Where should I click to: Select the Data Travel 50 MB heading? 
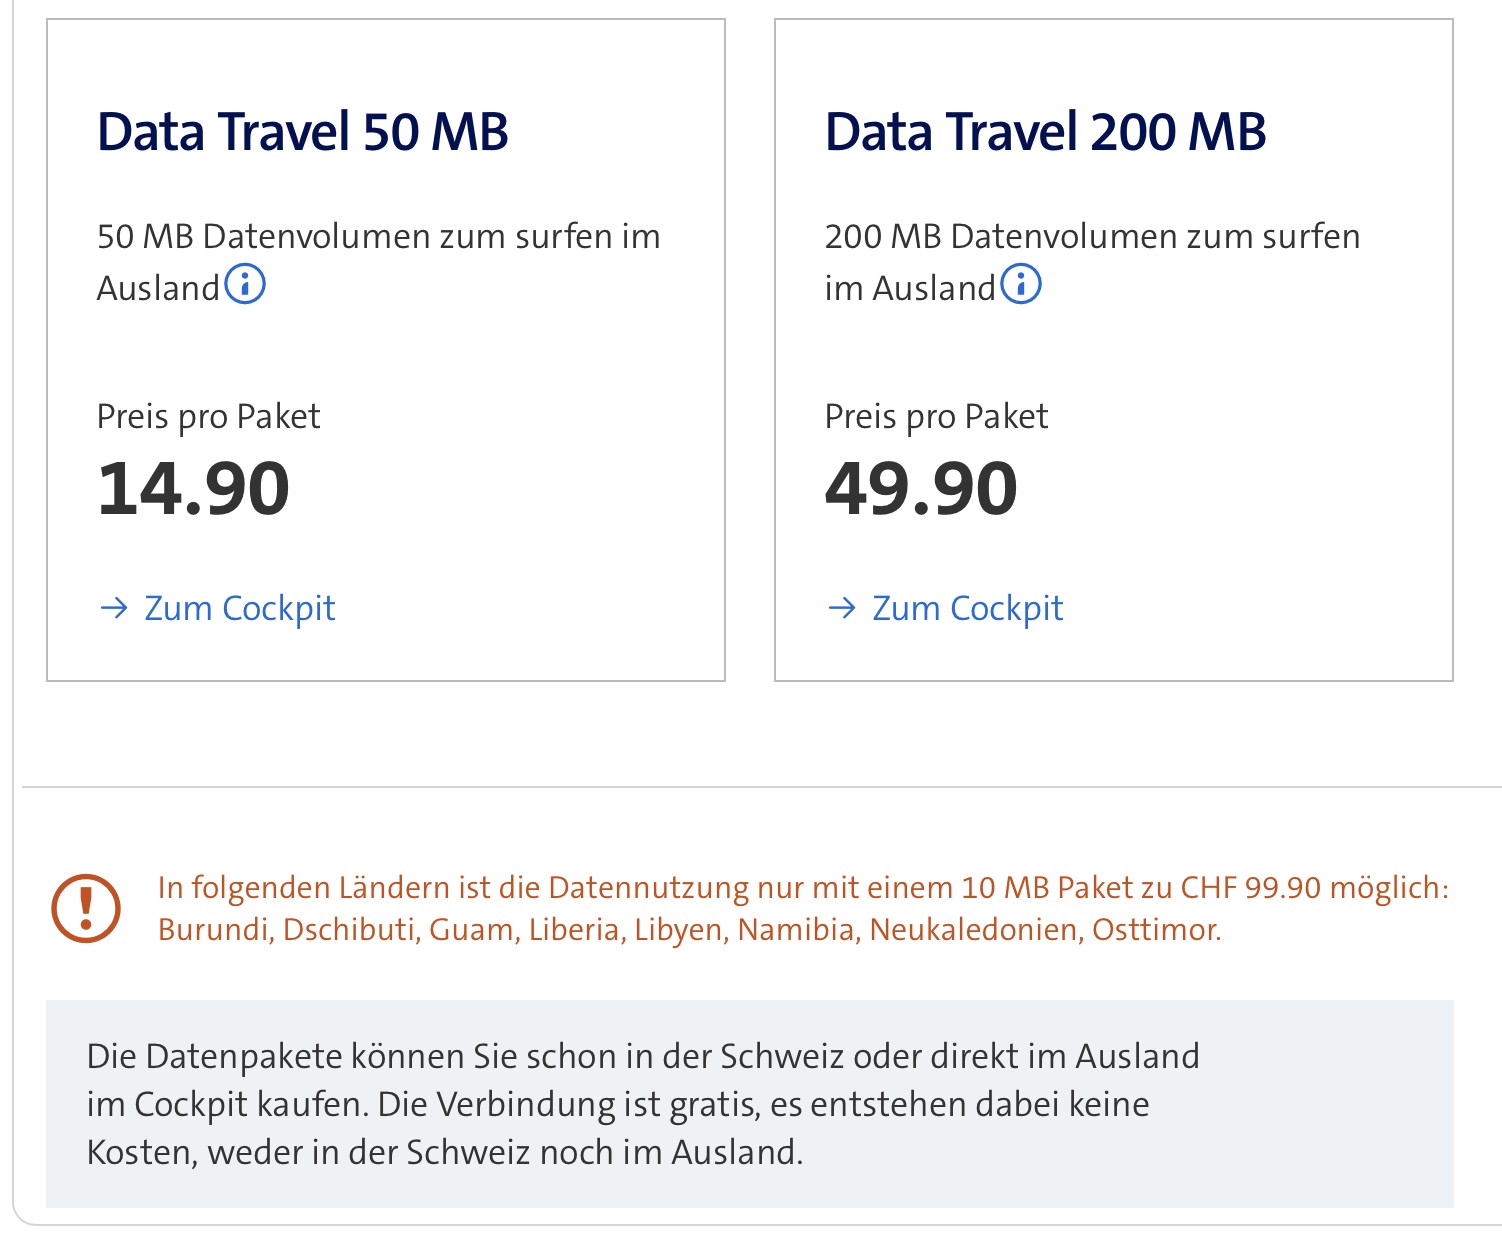pyautogui.click(x=302, y=132)
